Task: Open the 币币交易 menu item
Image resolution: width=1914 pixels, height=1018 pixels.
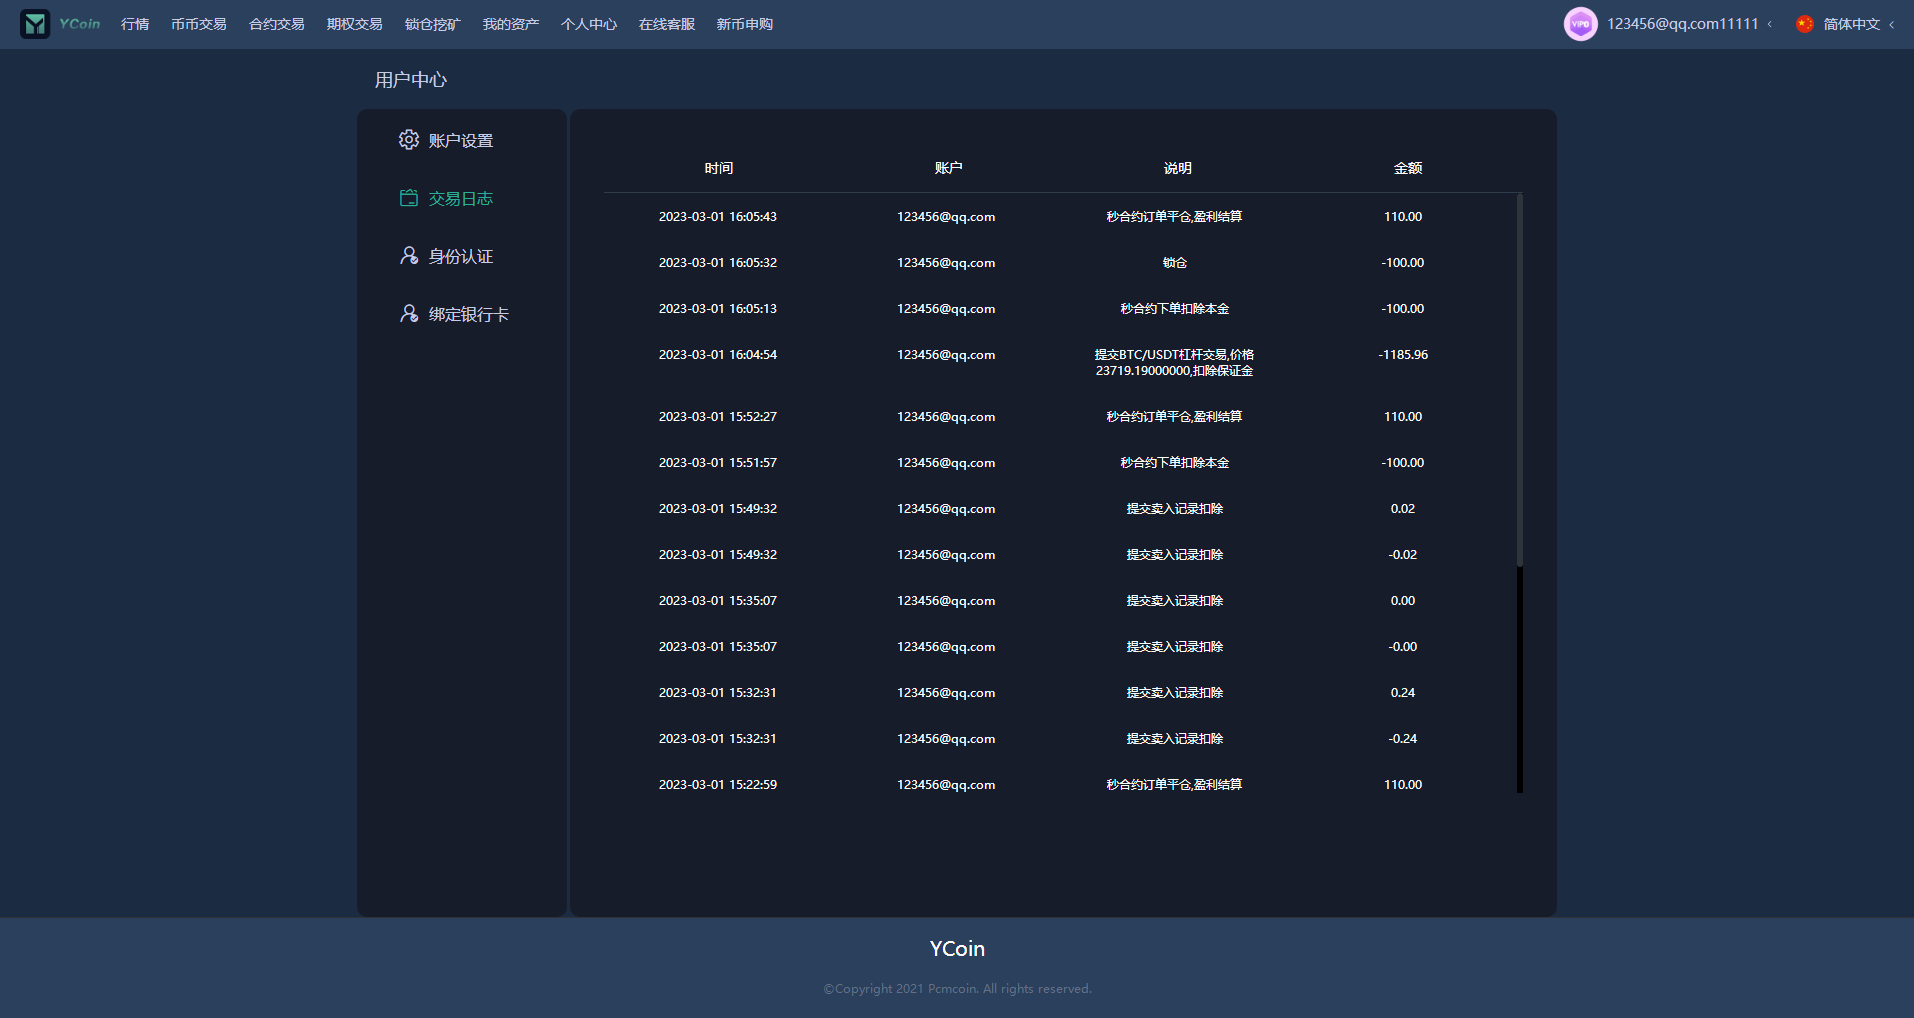Action: (198, 24)
